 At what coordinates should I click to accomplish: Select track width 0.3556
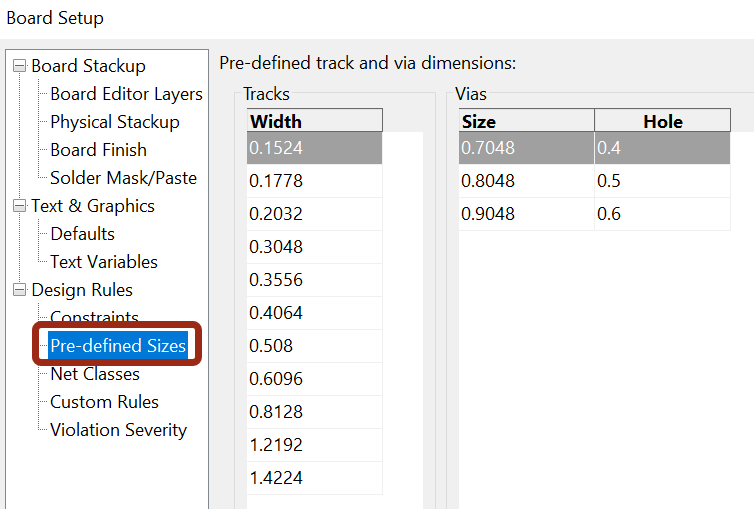coord(314,280)
